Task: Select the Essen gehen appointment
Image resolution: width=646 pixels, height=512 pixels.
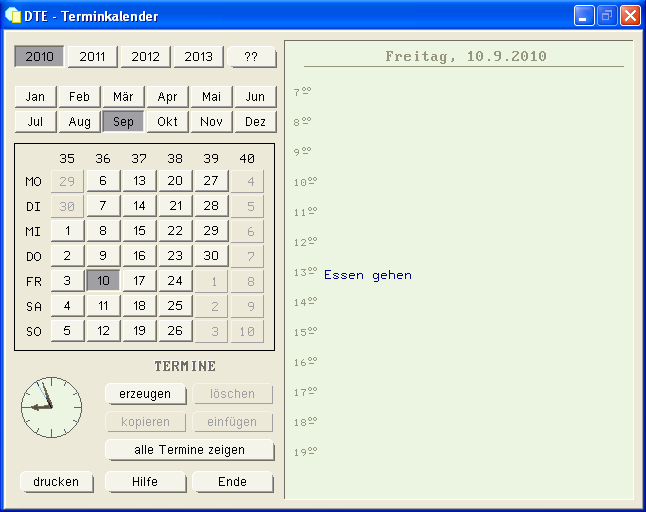Action: [x=367, y=275]
